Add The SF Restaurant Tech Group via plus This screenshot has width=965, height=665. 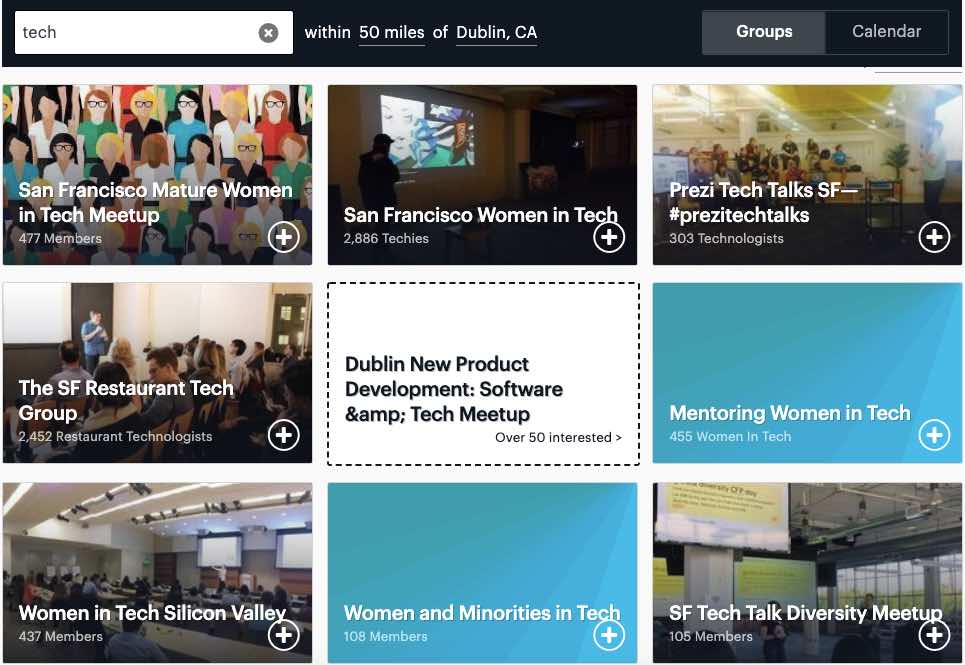284,436
